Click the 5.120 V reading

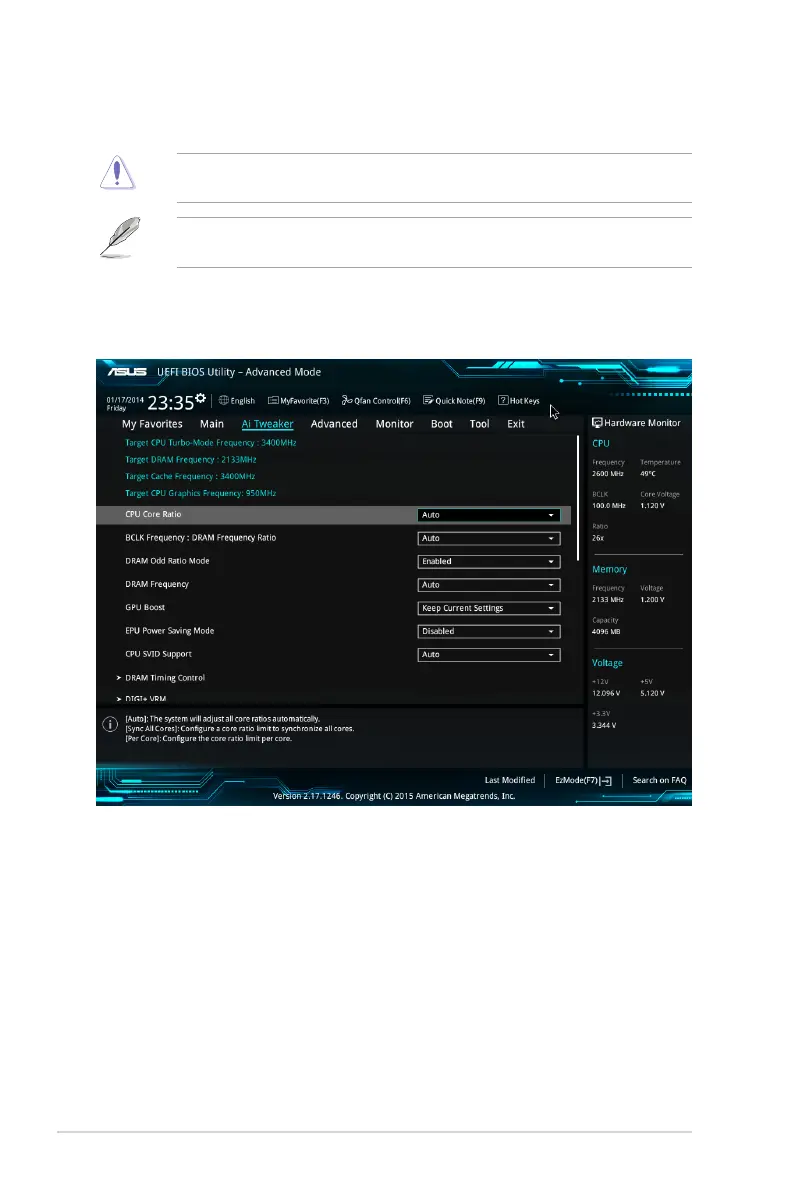[x=652, y=693]
